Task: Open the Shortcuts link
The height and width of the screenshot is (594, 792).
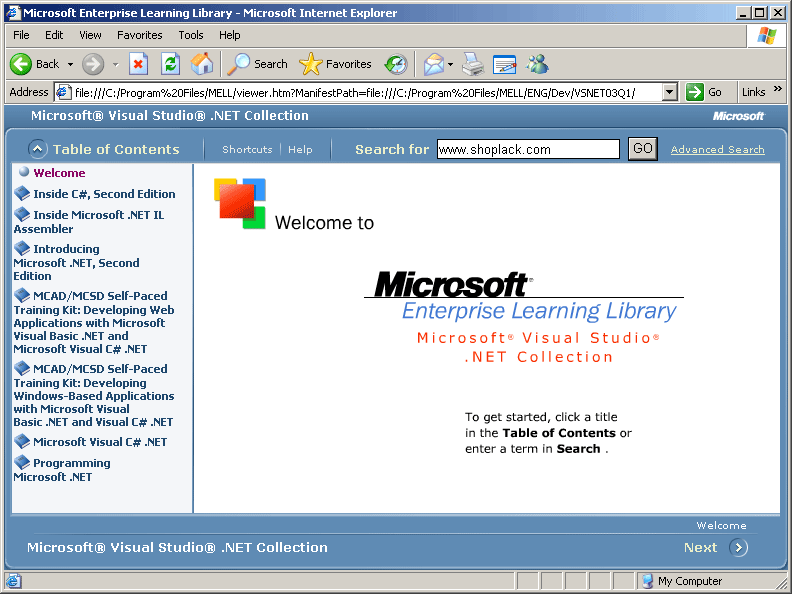Action: (247, 150)
